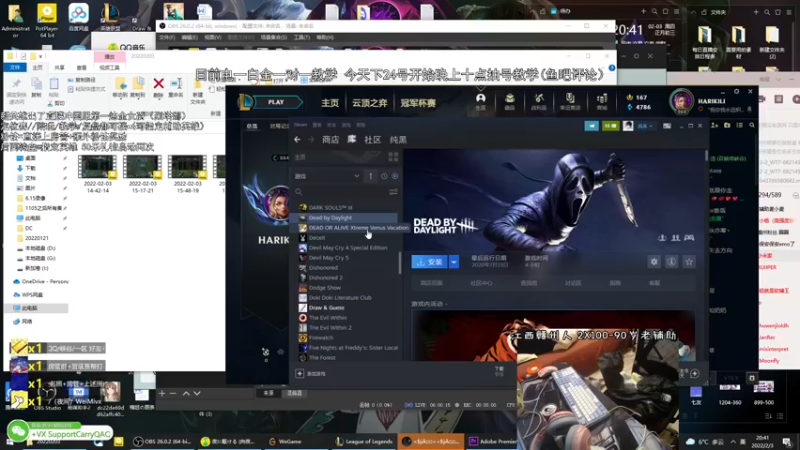
Task: Open the Steam 库 tab
Action: pyautogui.click(x=352, y=139)
